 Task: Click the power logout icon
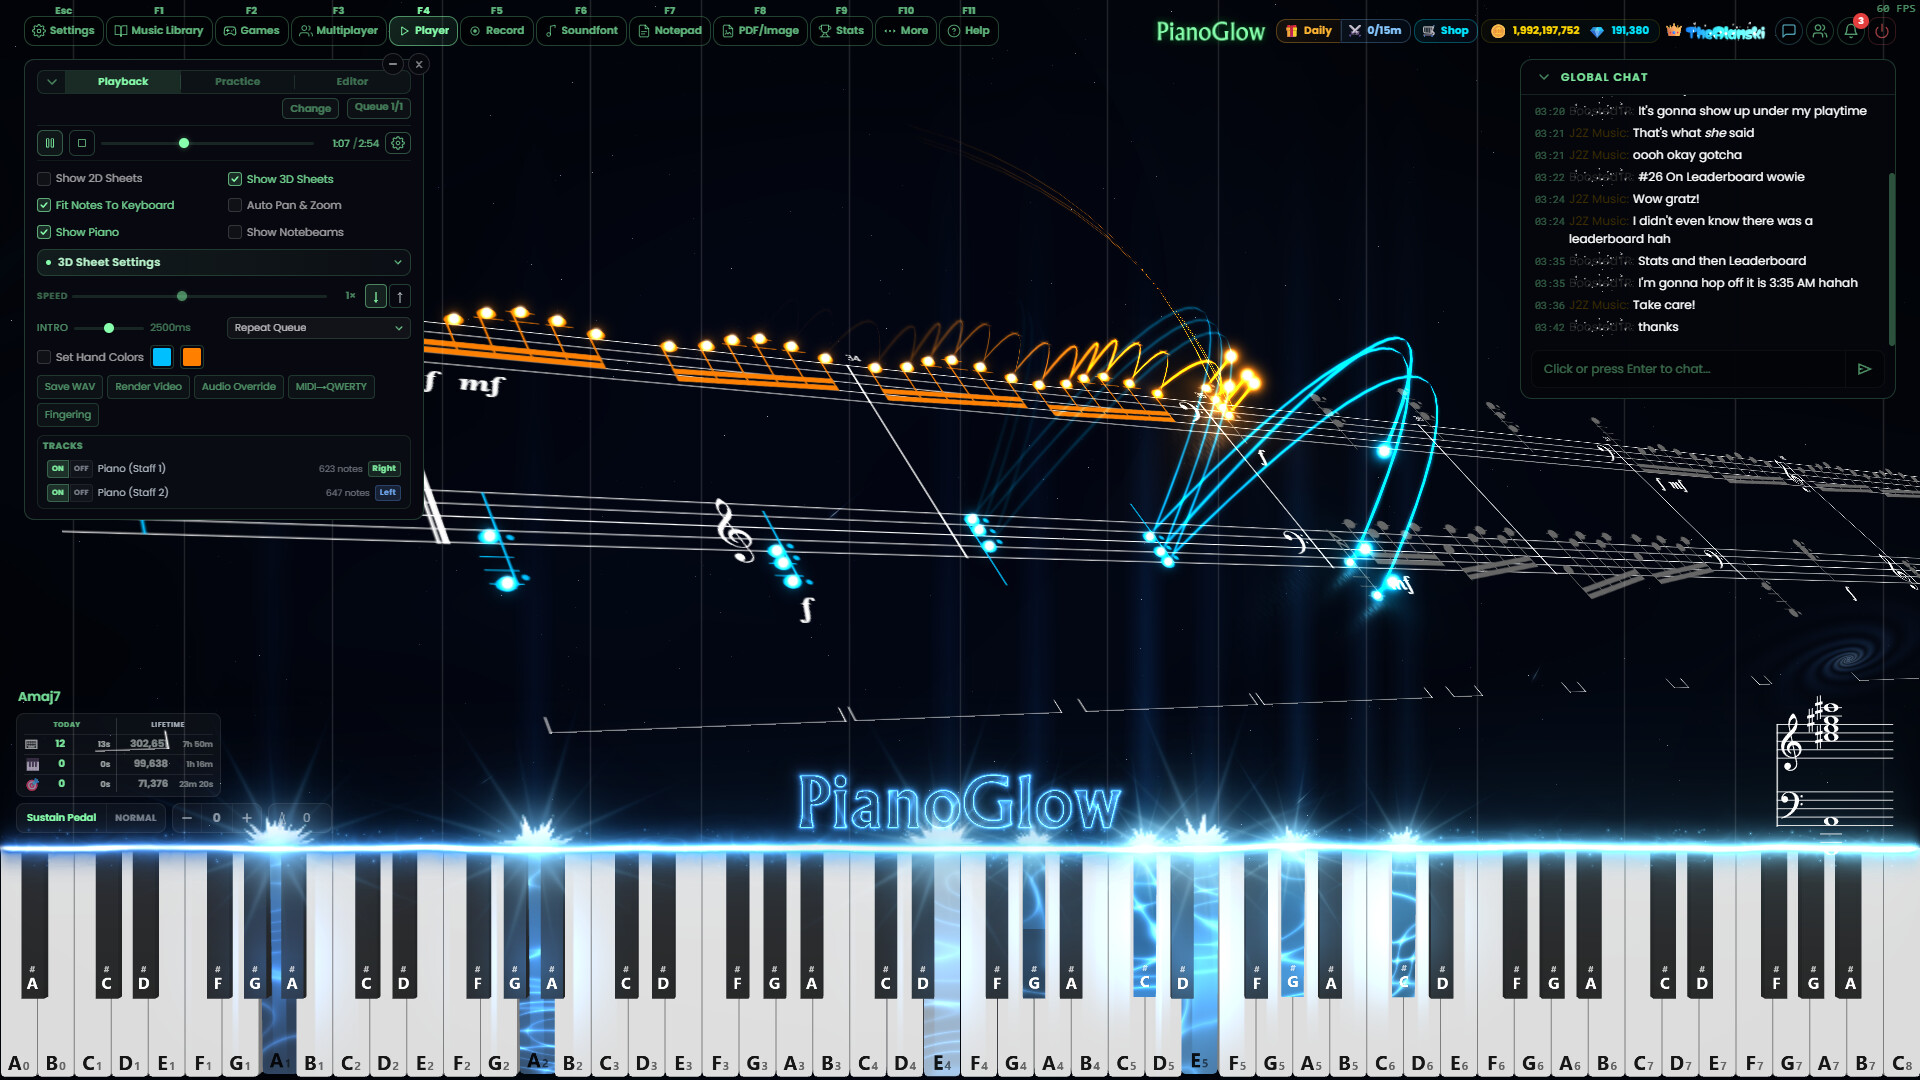click(1882, 31)
